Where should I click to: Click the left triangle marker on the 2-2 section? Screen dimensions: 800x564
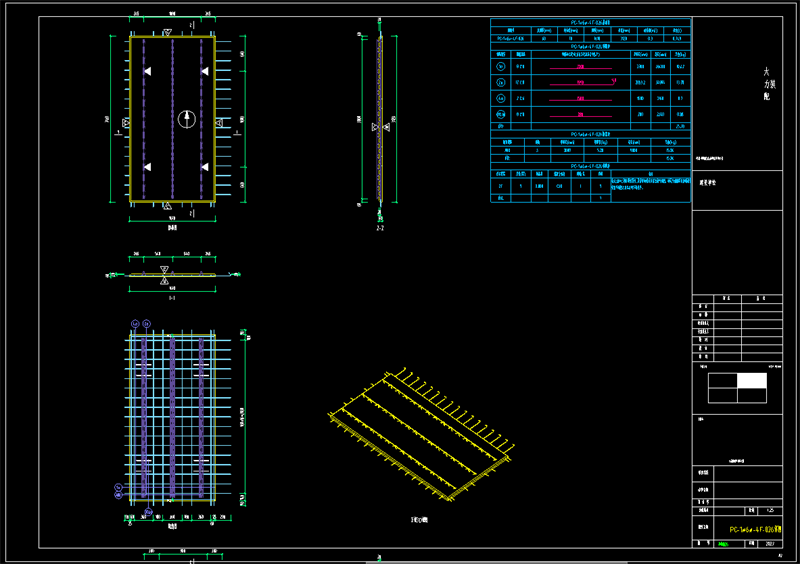point(374,127)
